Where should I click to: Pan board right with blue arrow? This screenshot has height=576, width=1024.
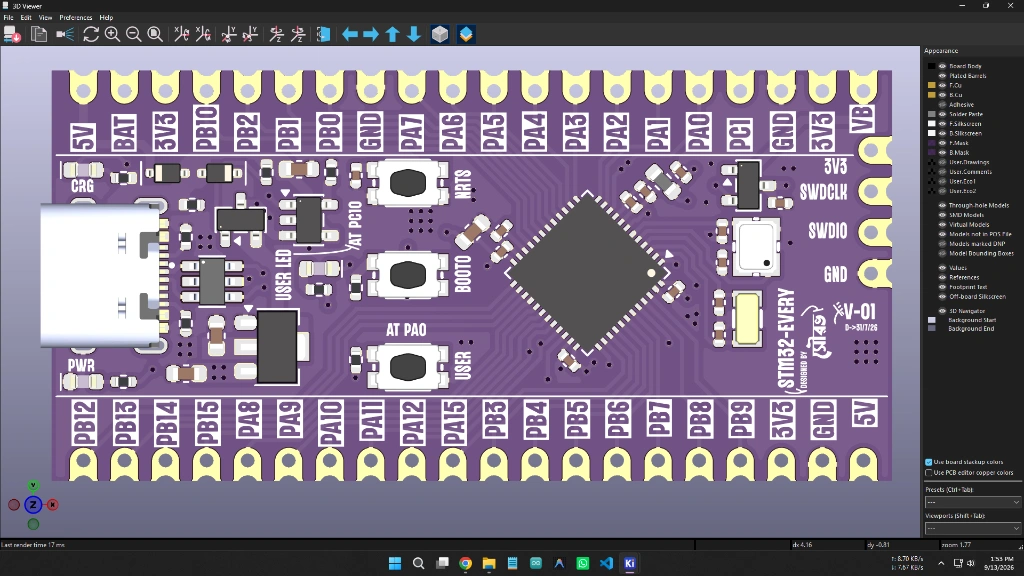click(x=371, y=34)
